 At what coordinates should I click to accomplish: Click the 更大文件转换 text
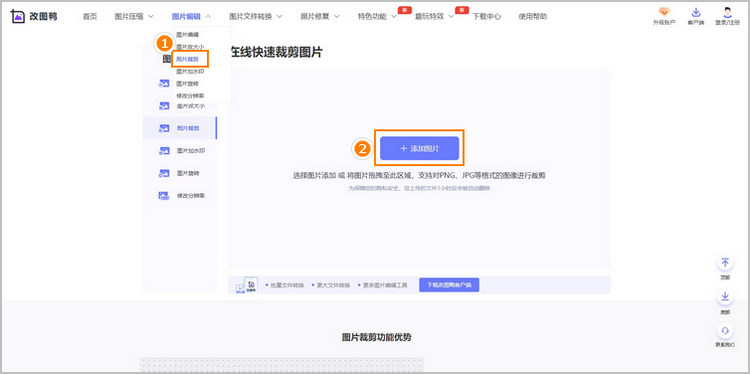pos(334,285)
